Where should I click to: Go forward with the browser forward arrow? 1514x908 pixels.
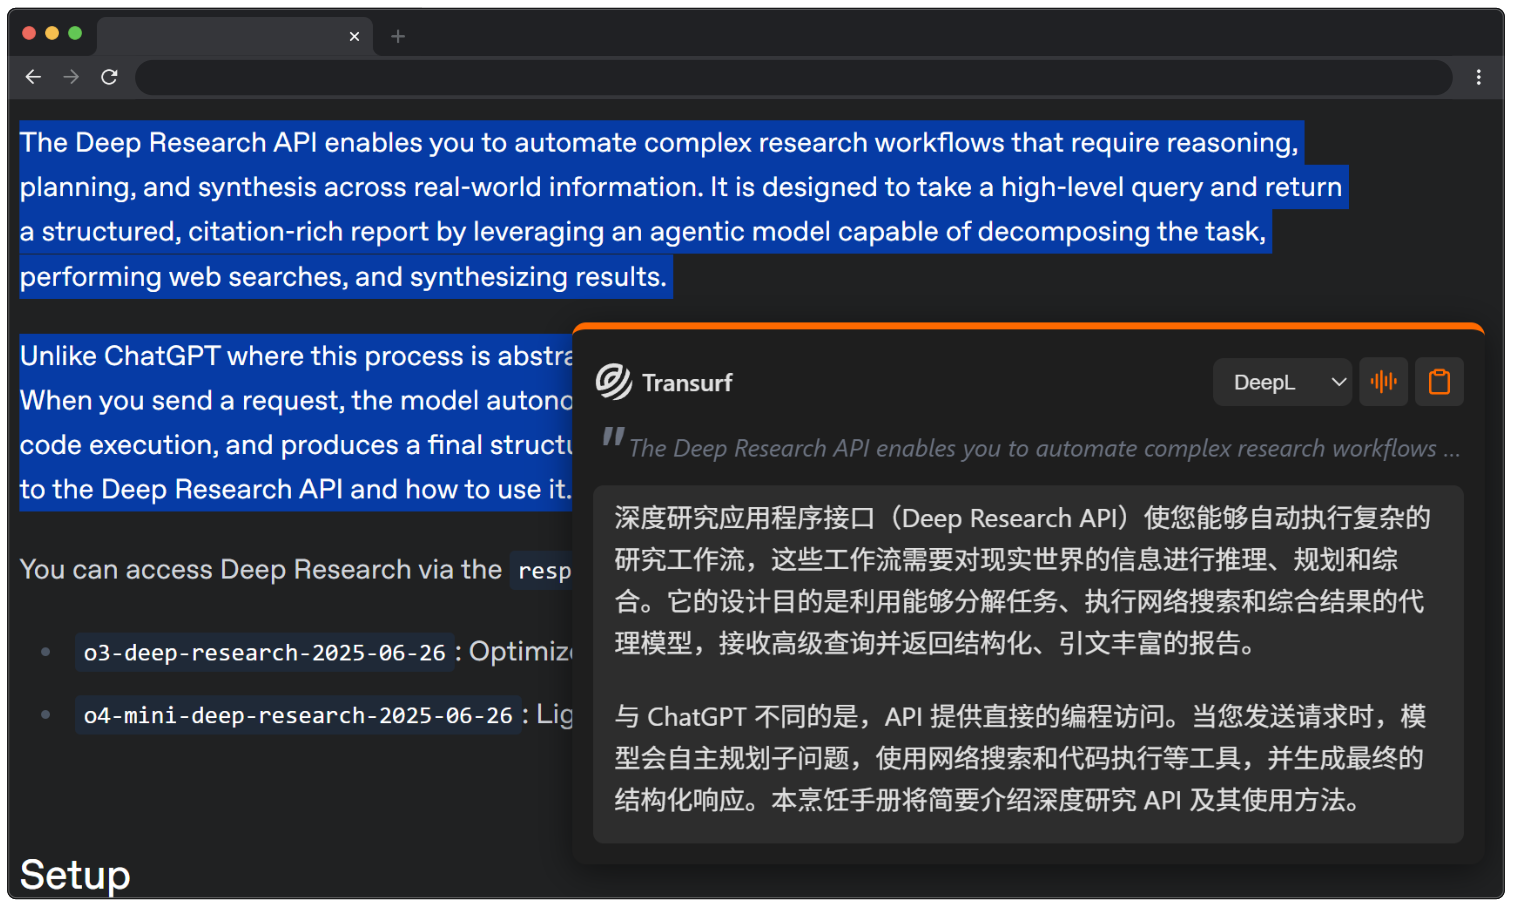(71, 77)
